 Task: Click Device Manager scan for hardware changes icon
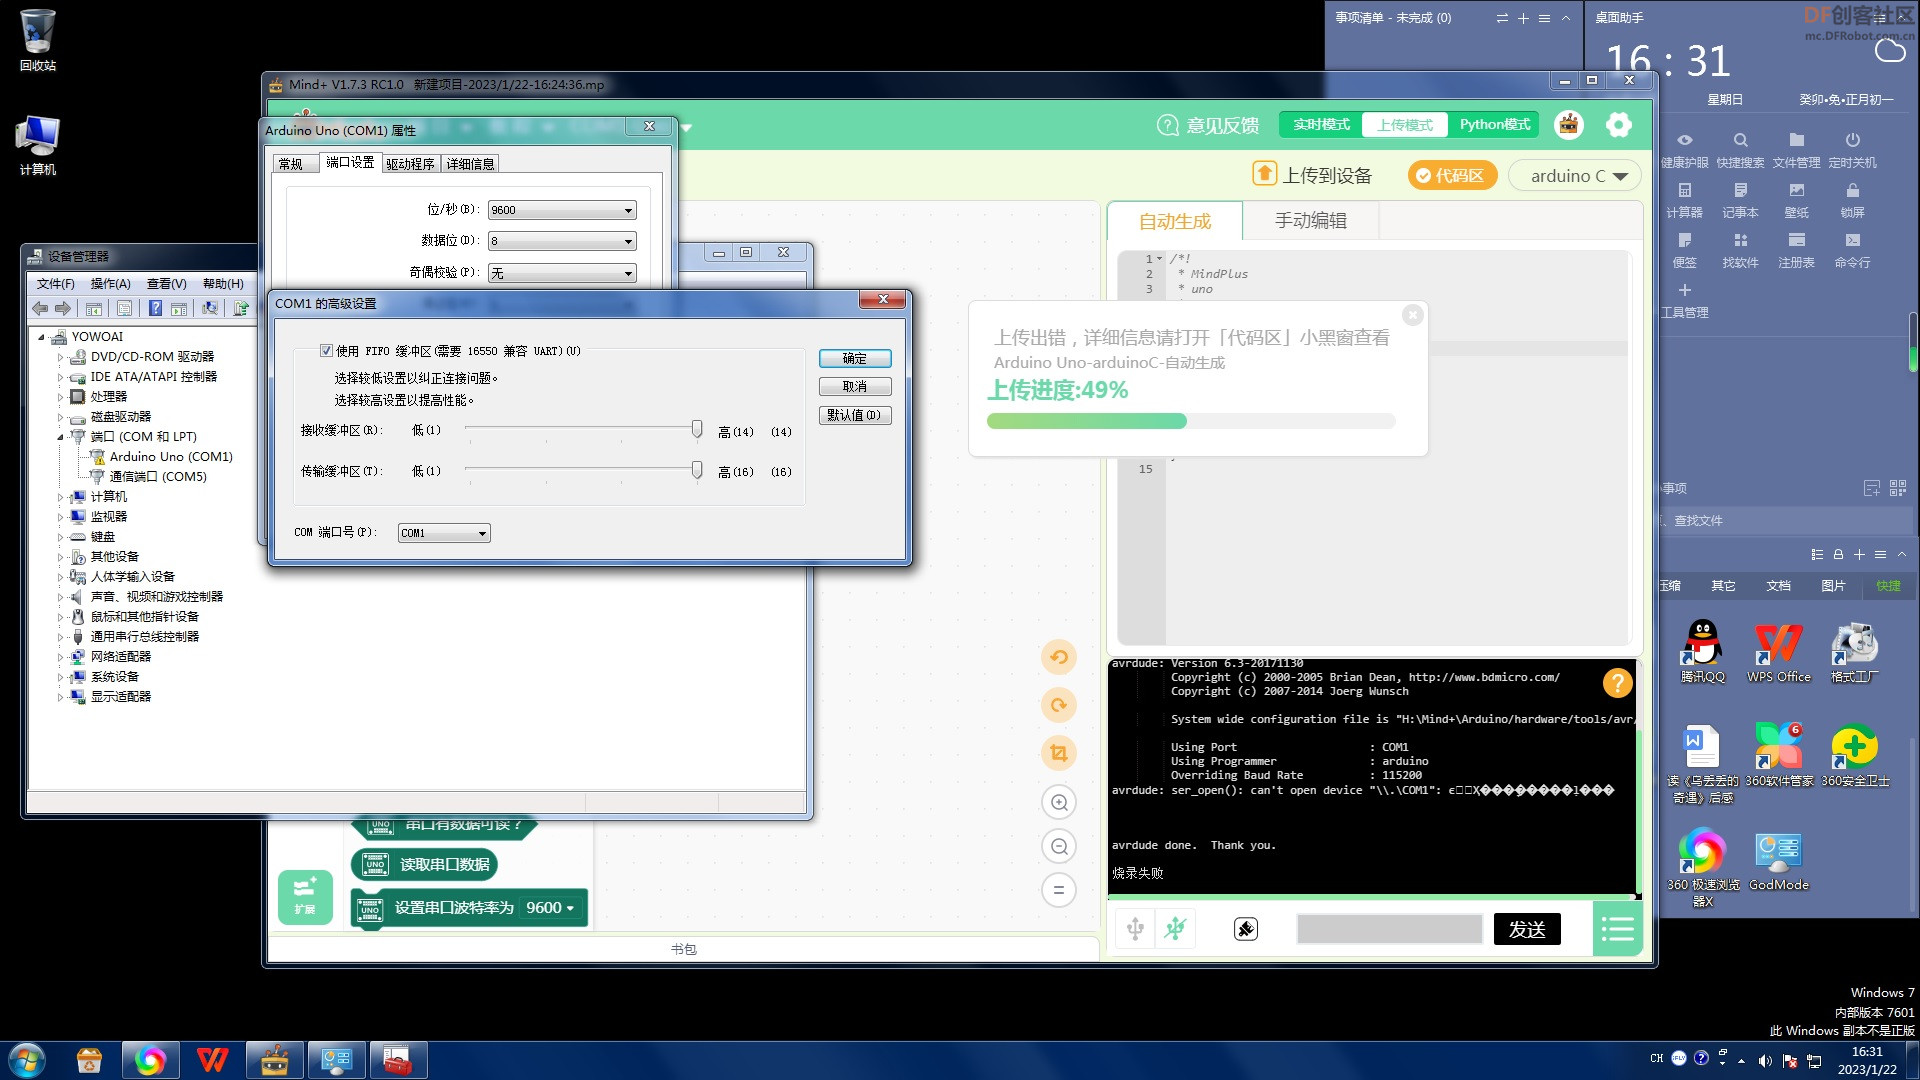pos(210,308)
